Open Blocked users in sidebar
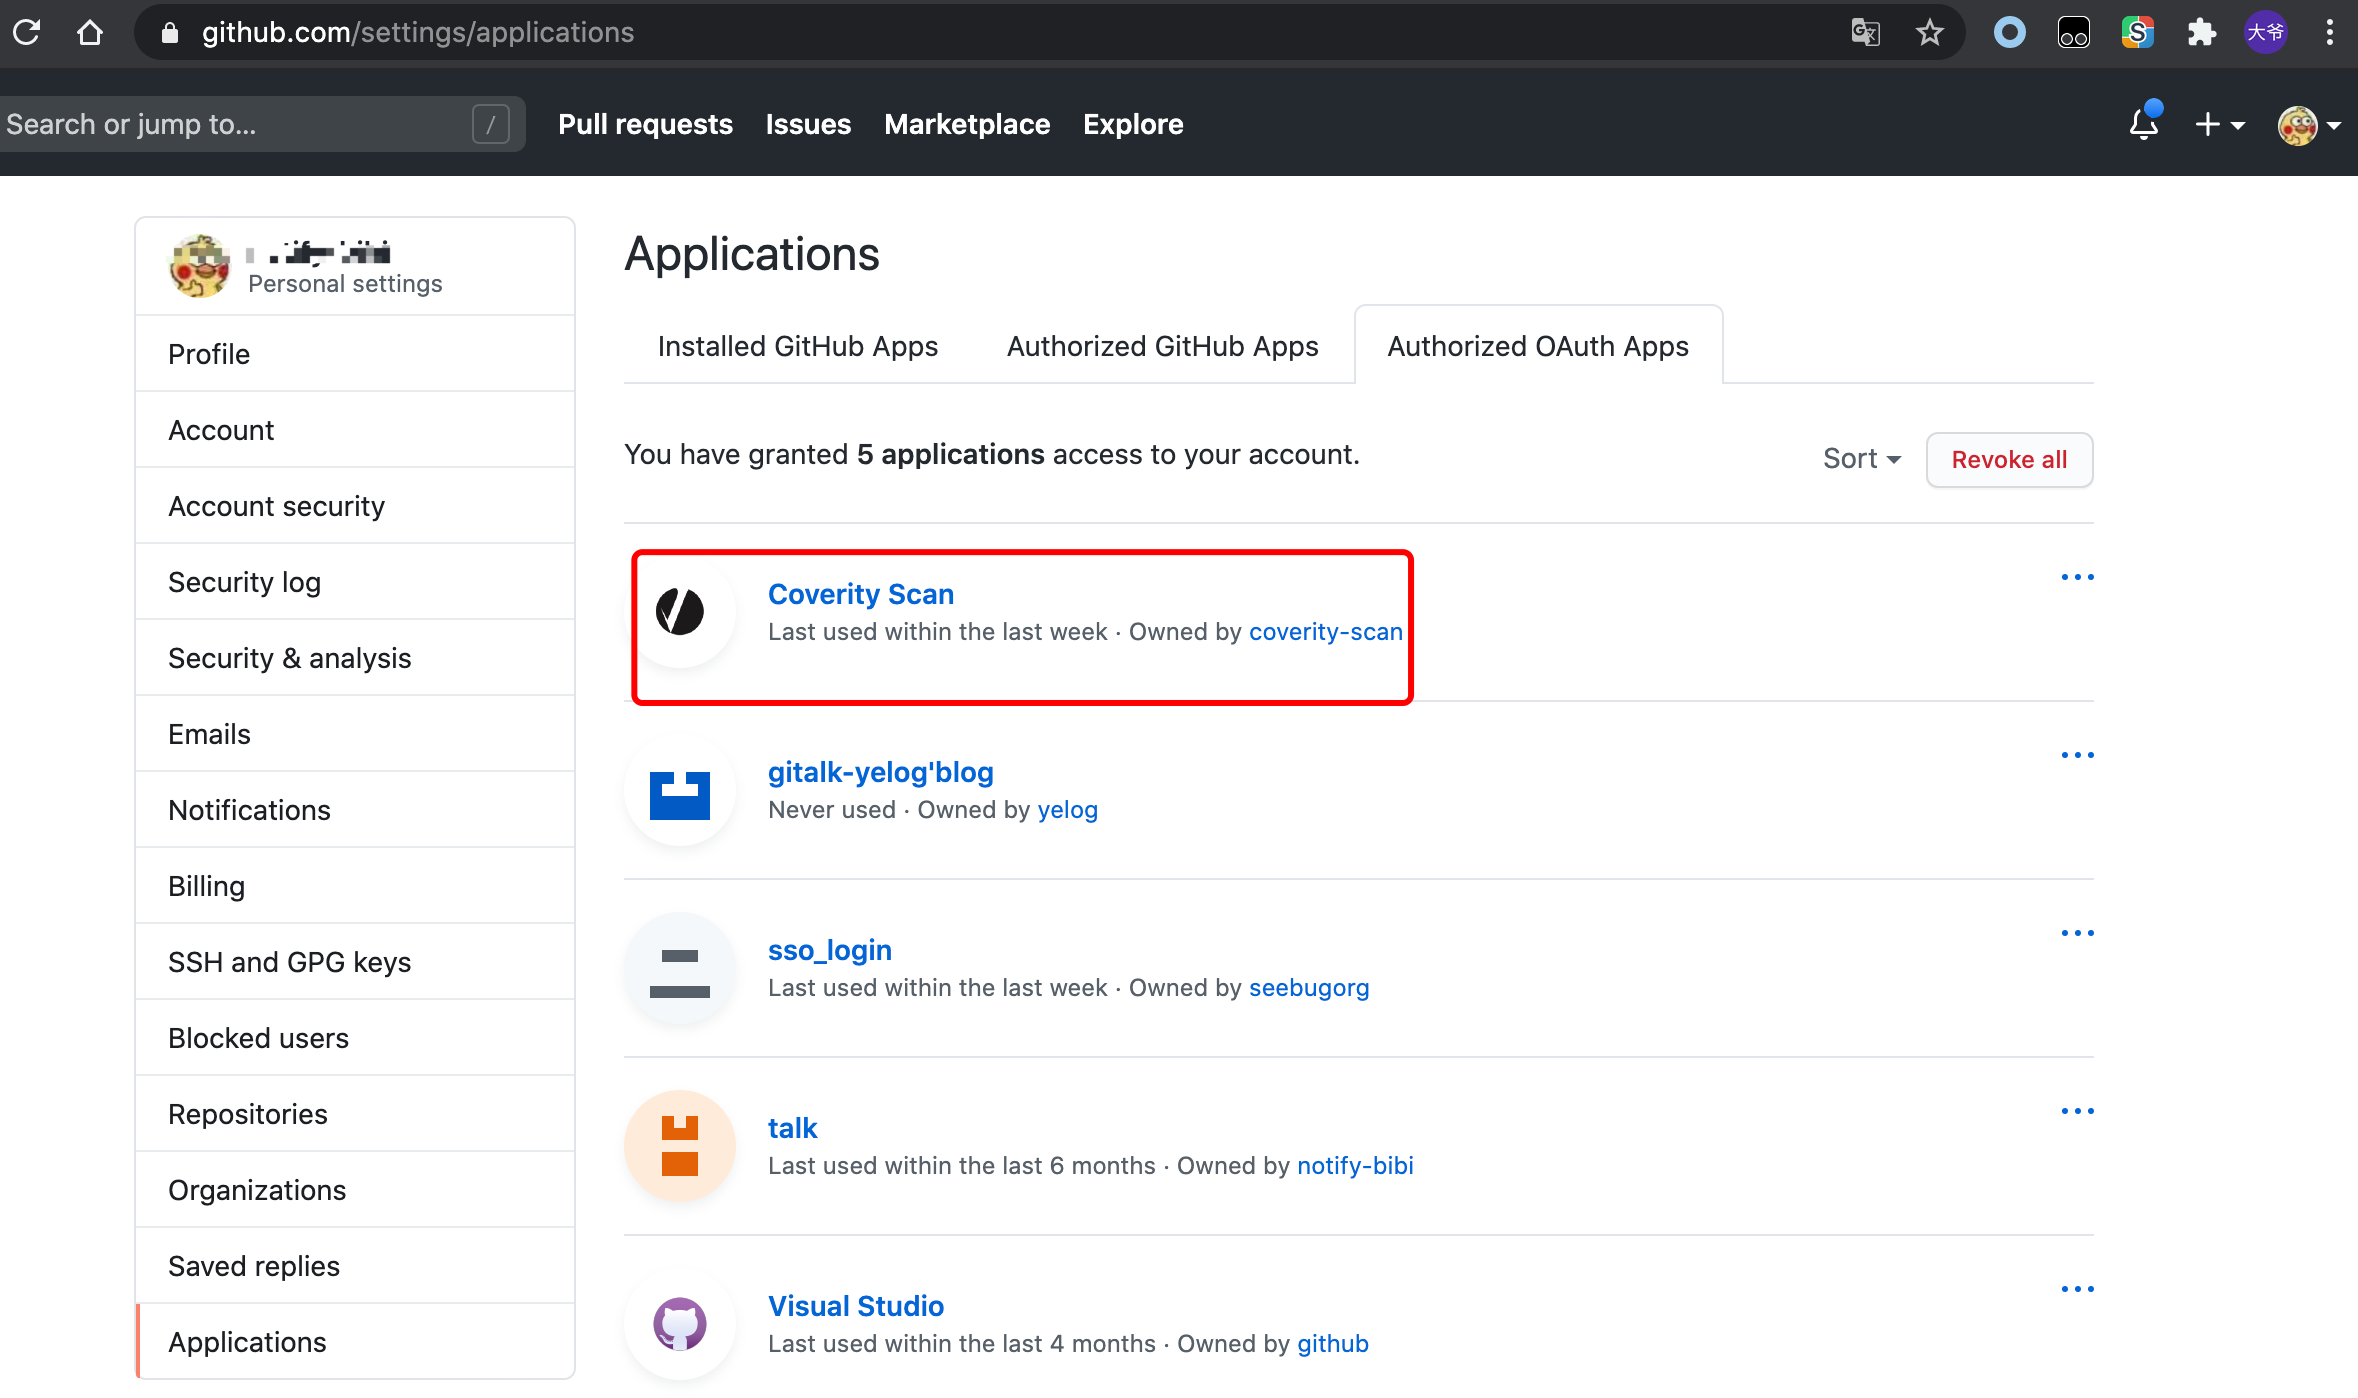 [355, 1038]
